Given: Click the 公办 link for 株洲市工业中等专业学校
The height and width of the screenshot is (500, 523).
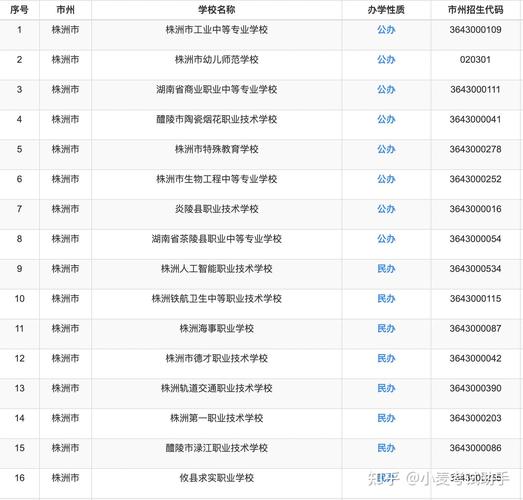Looking at the screenshot, I should coord(386,30).
